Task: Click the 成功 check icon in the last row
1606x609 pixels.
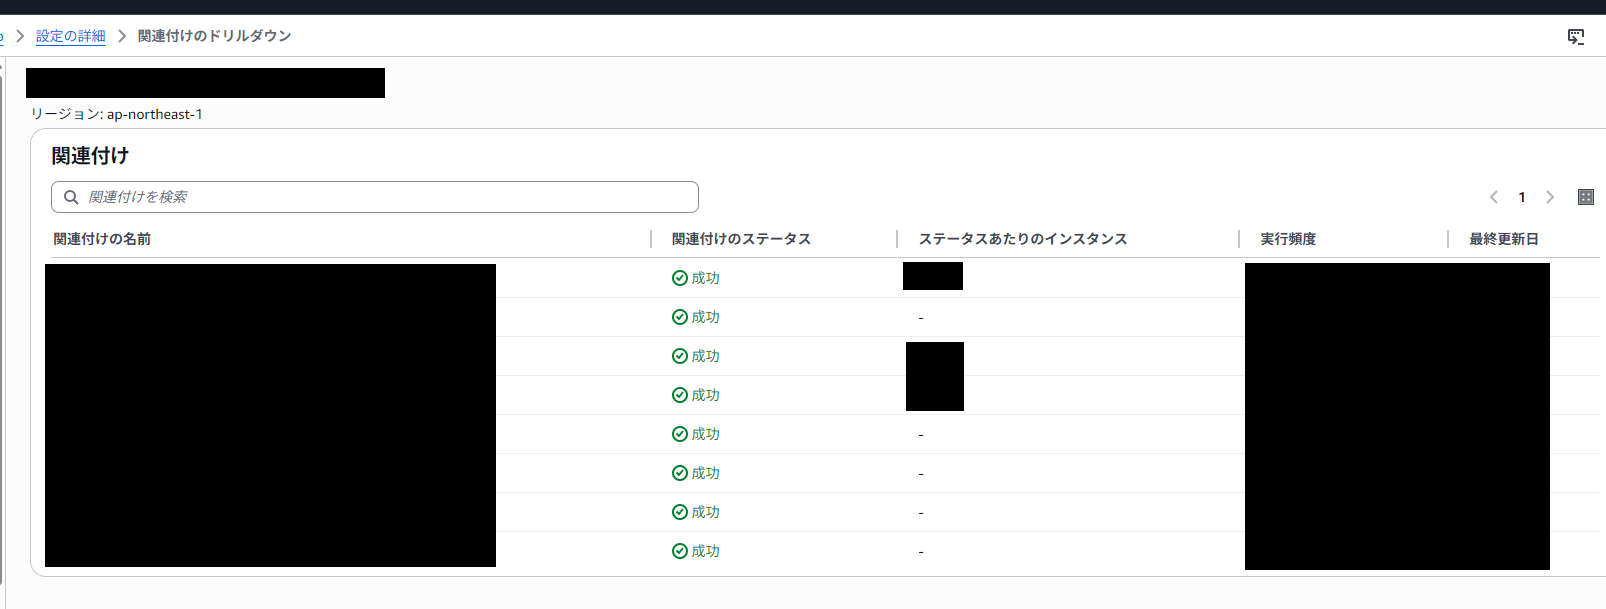Action: pyautogui.click(x=680, y=551)
